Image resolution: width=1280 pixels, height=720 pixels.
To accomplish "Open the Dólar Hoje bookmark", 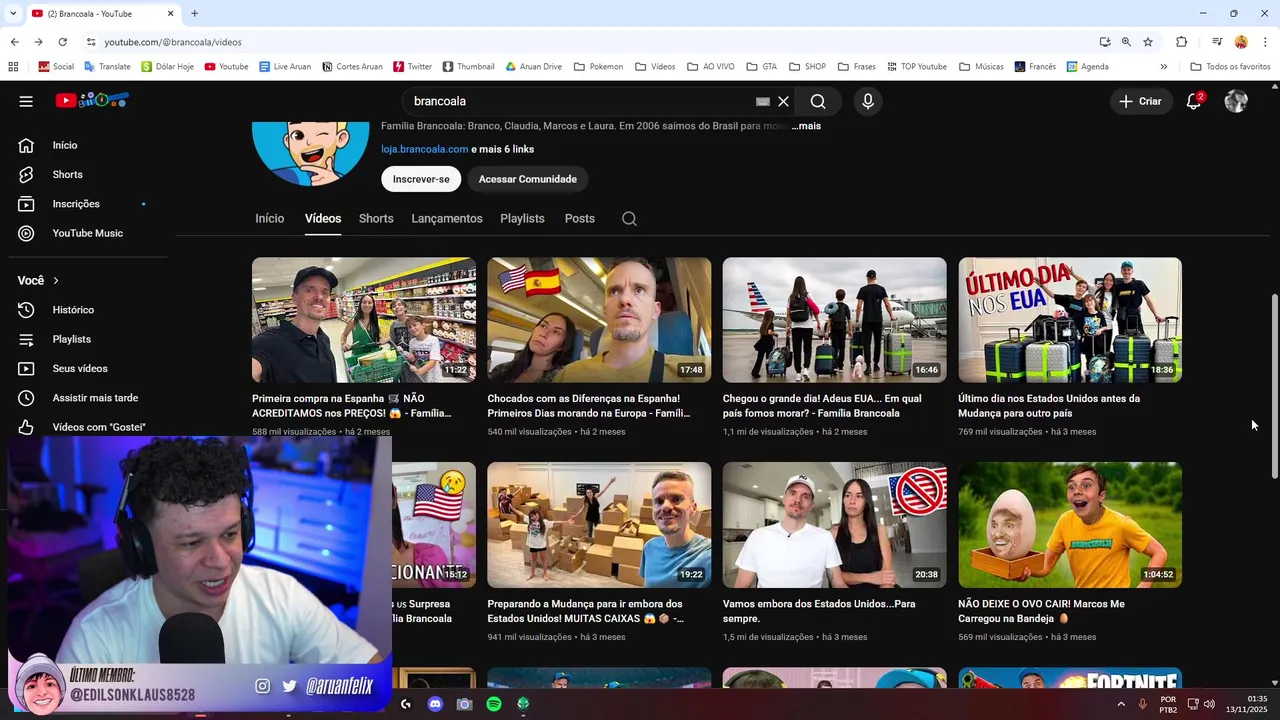I will point(167,67).
